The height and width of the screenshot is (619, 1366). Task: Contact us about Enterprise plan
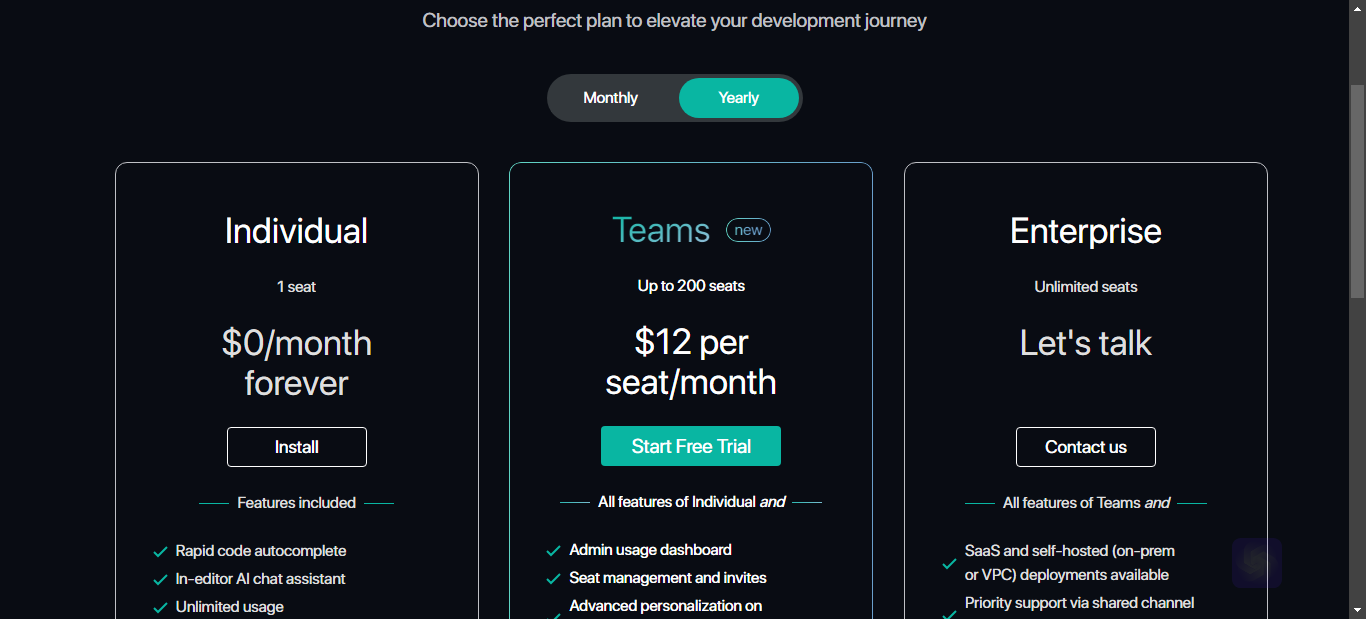(1086, 447)
